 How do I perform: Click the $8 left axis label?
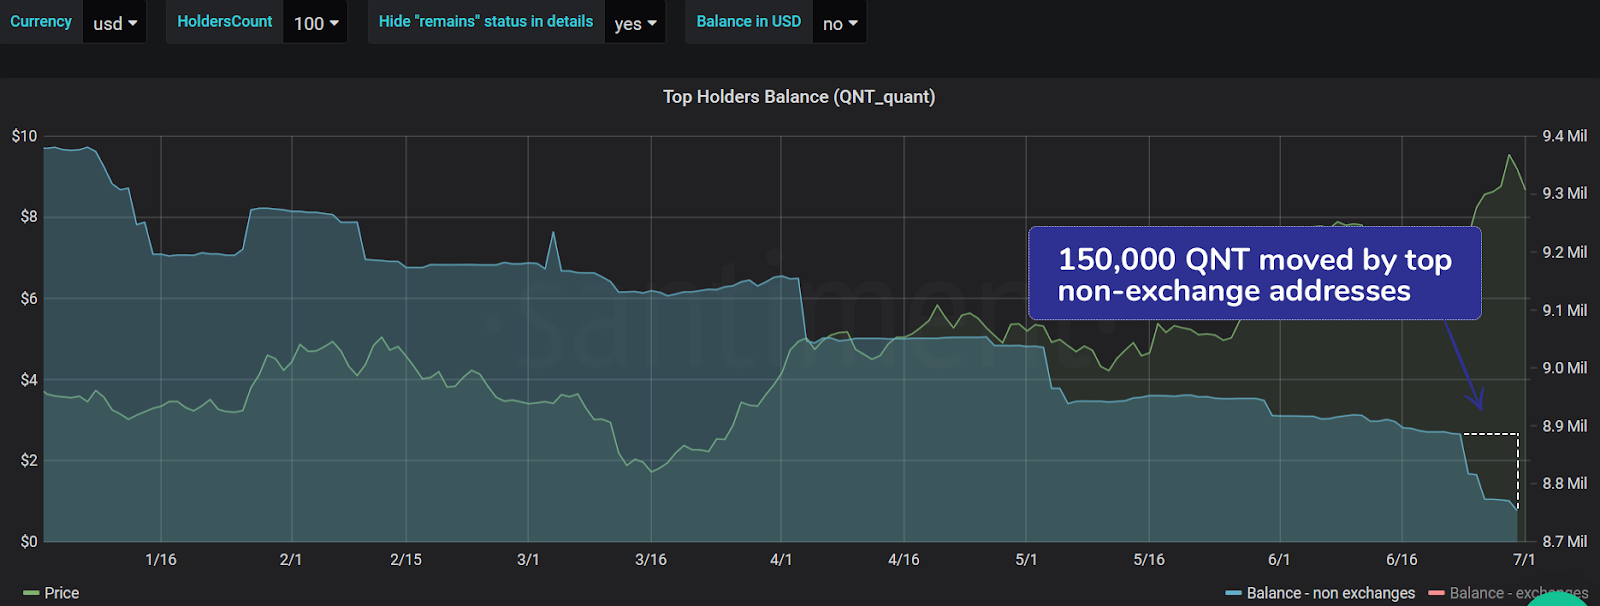[x=29, y=217]
